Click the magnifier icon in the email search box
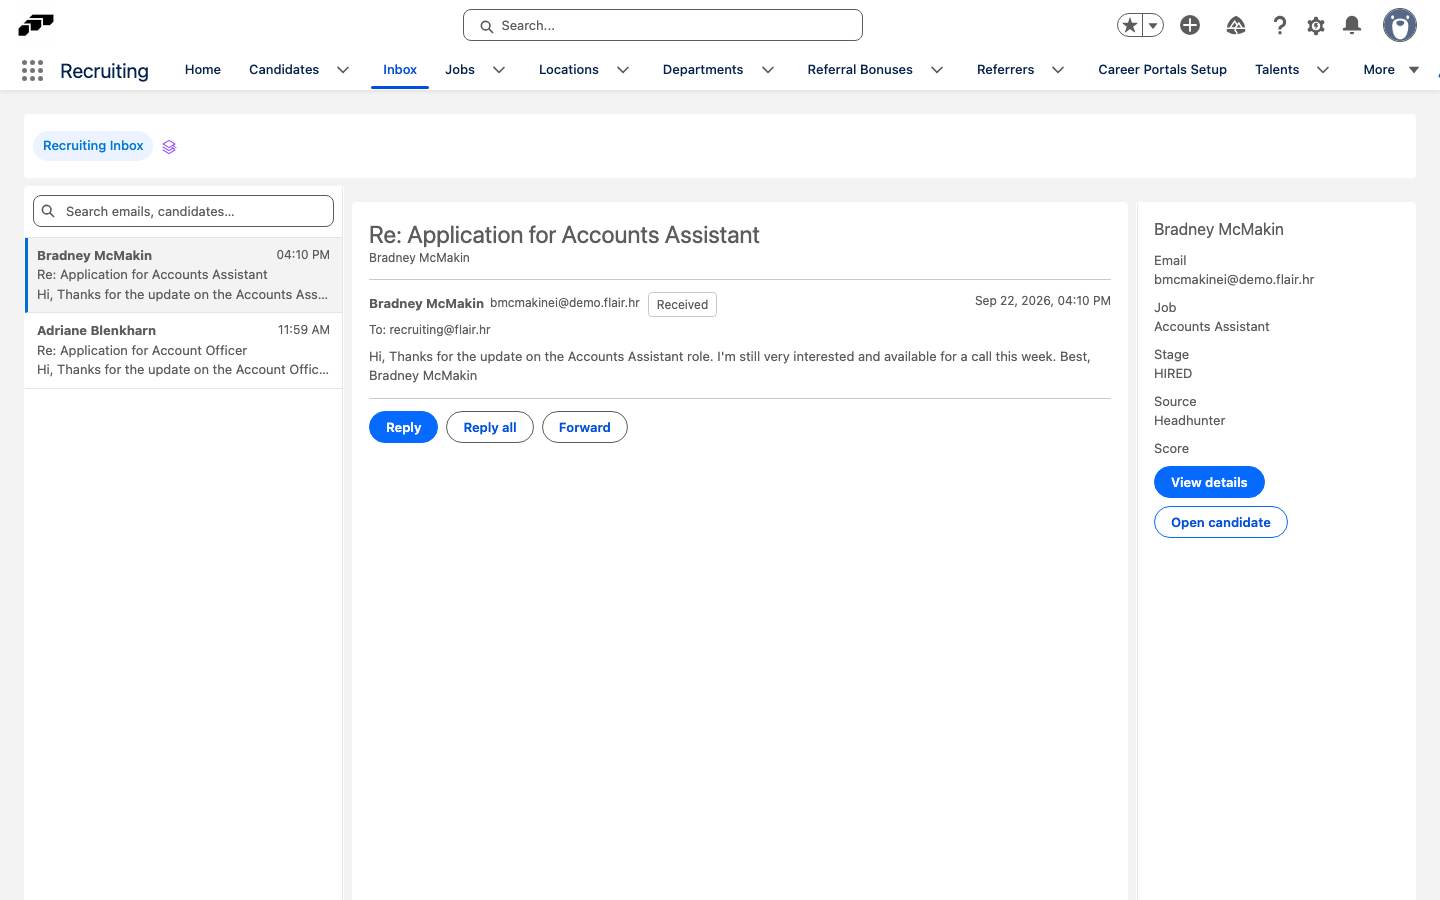Image resolution: width=1440 pixels, height=900 pixels. coord(48,211)
